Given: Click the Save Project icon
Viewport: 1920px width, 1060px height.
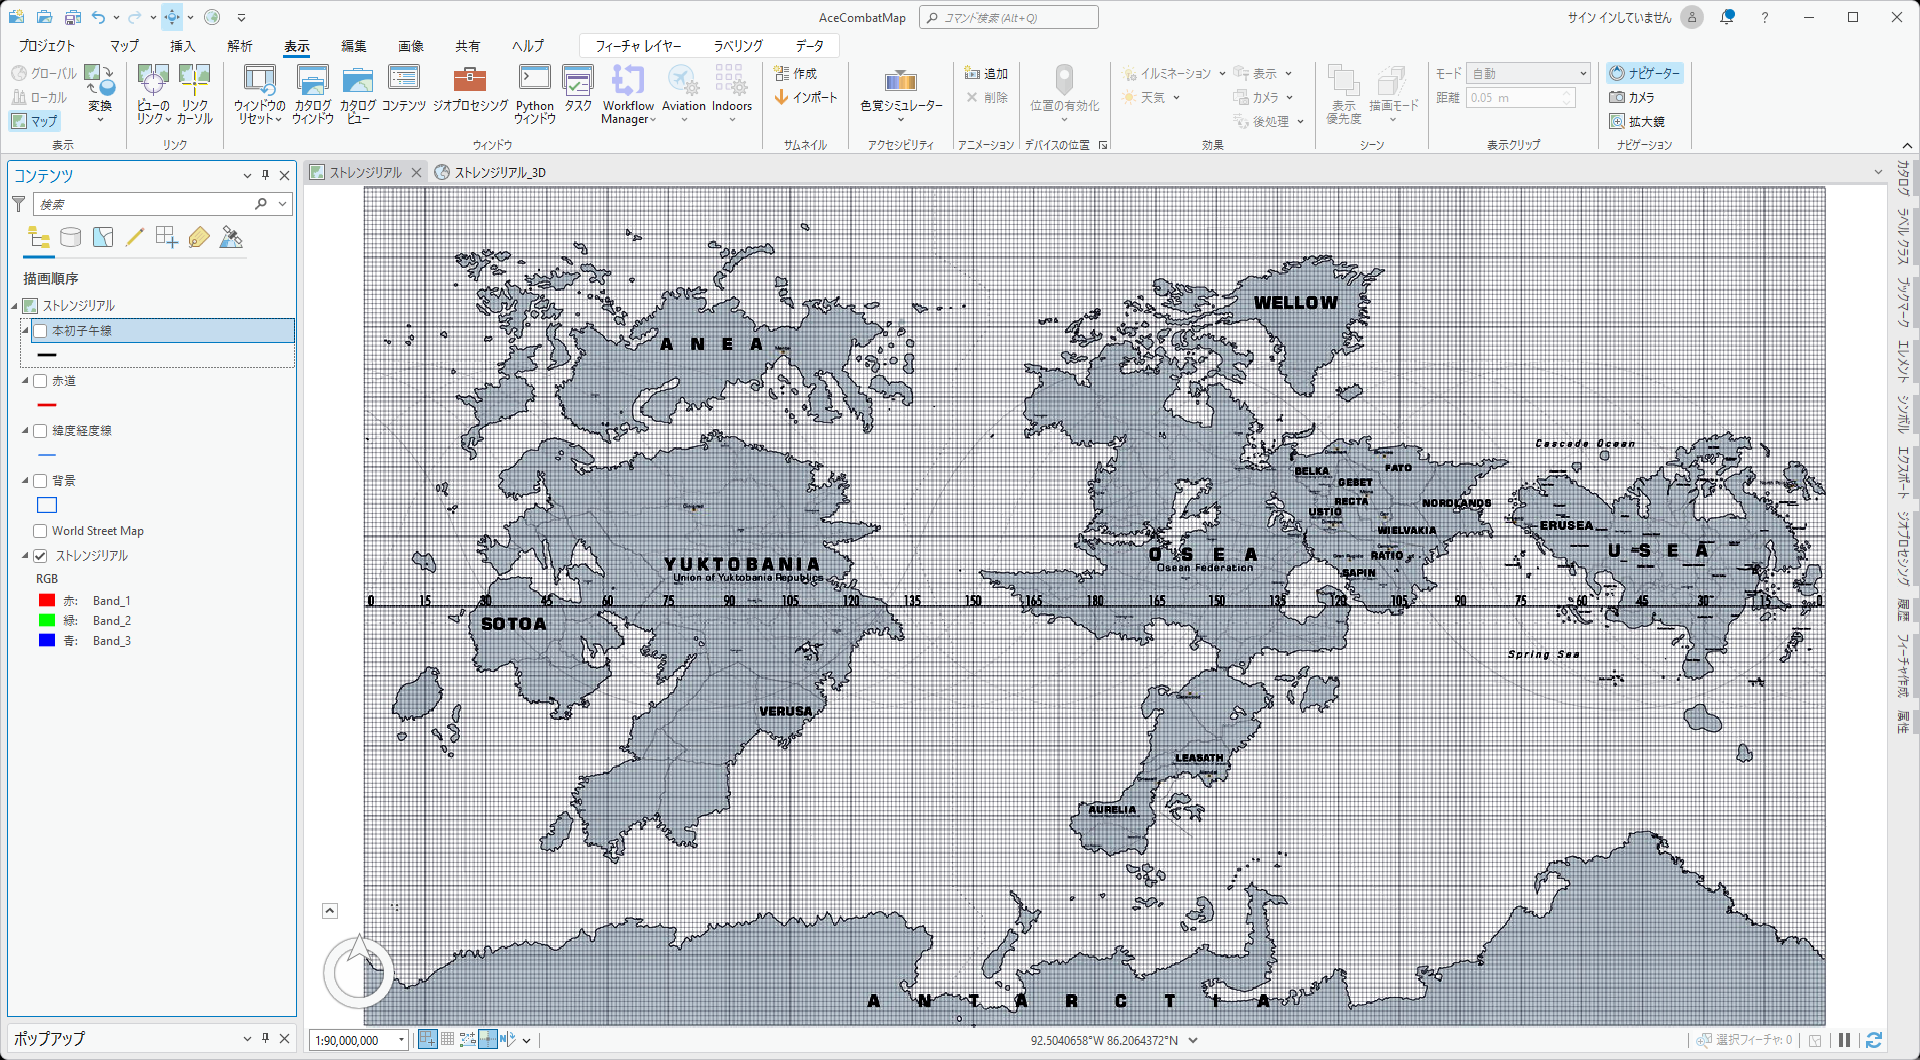Looking at the screenshot, I should 72,17.
